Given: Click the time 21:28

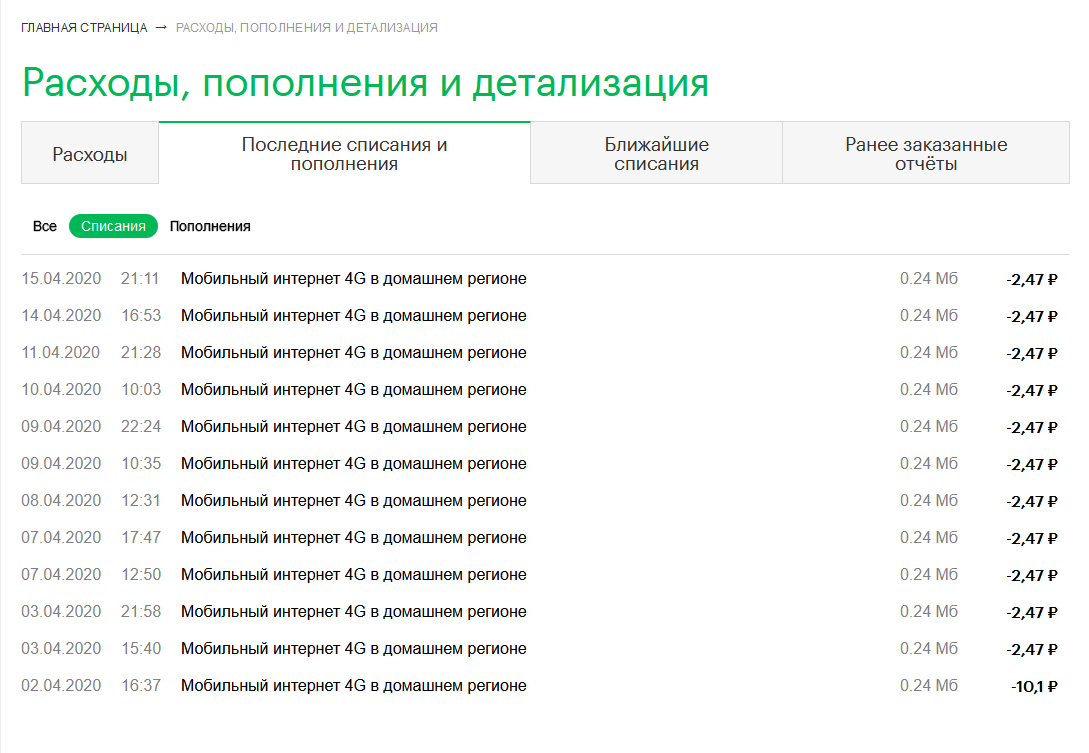Looking at the screenshot, I should coord(141,353).
